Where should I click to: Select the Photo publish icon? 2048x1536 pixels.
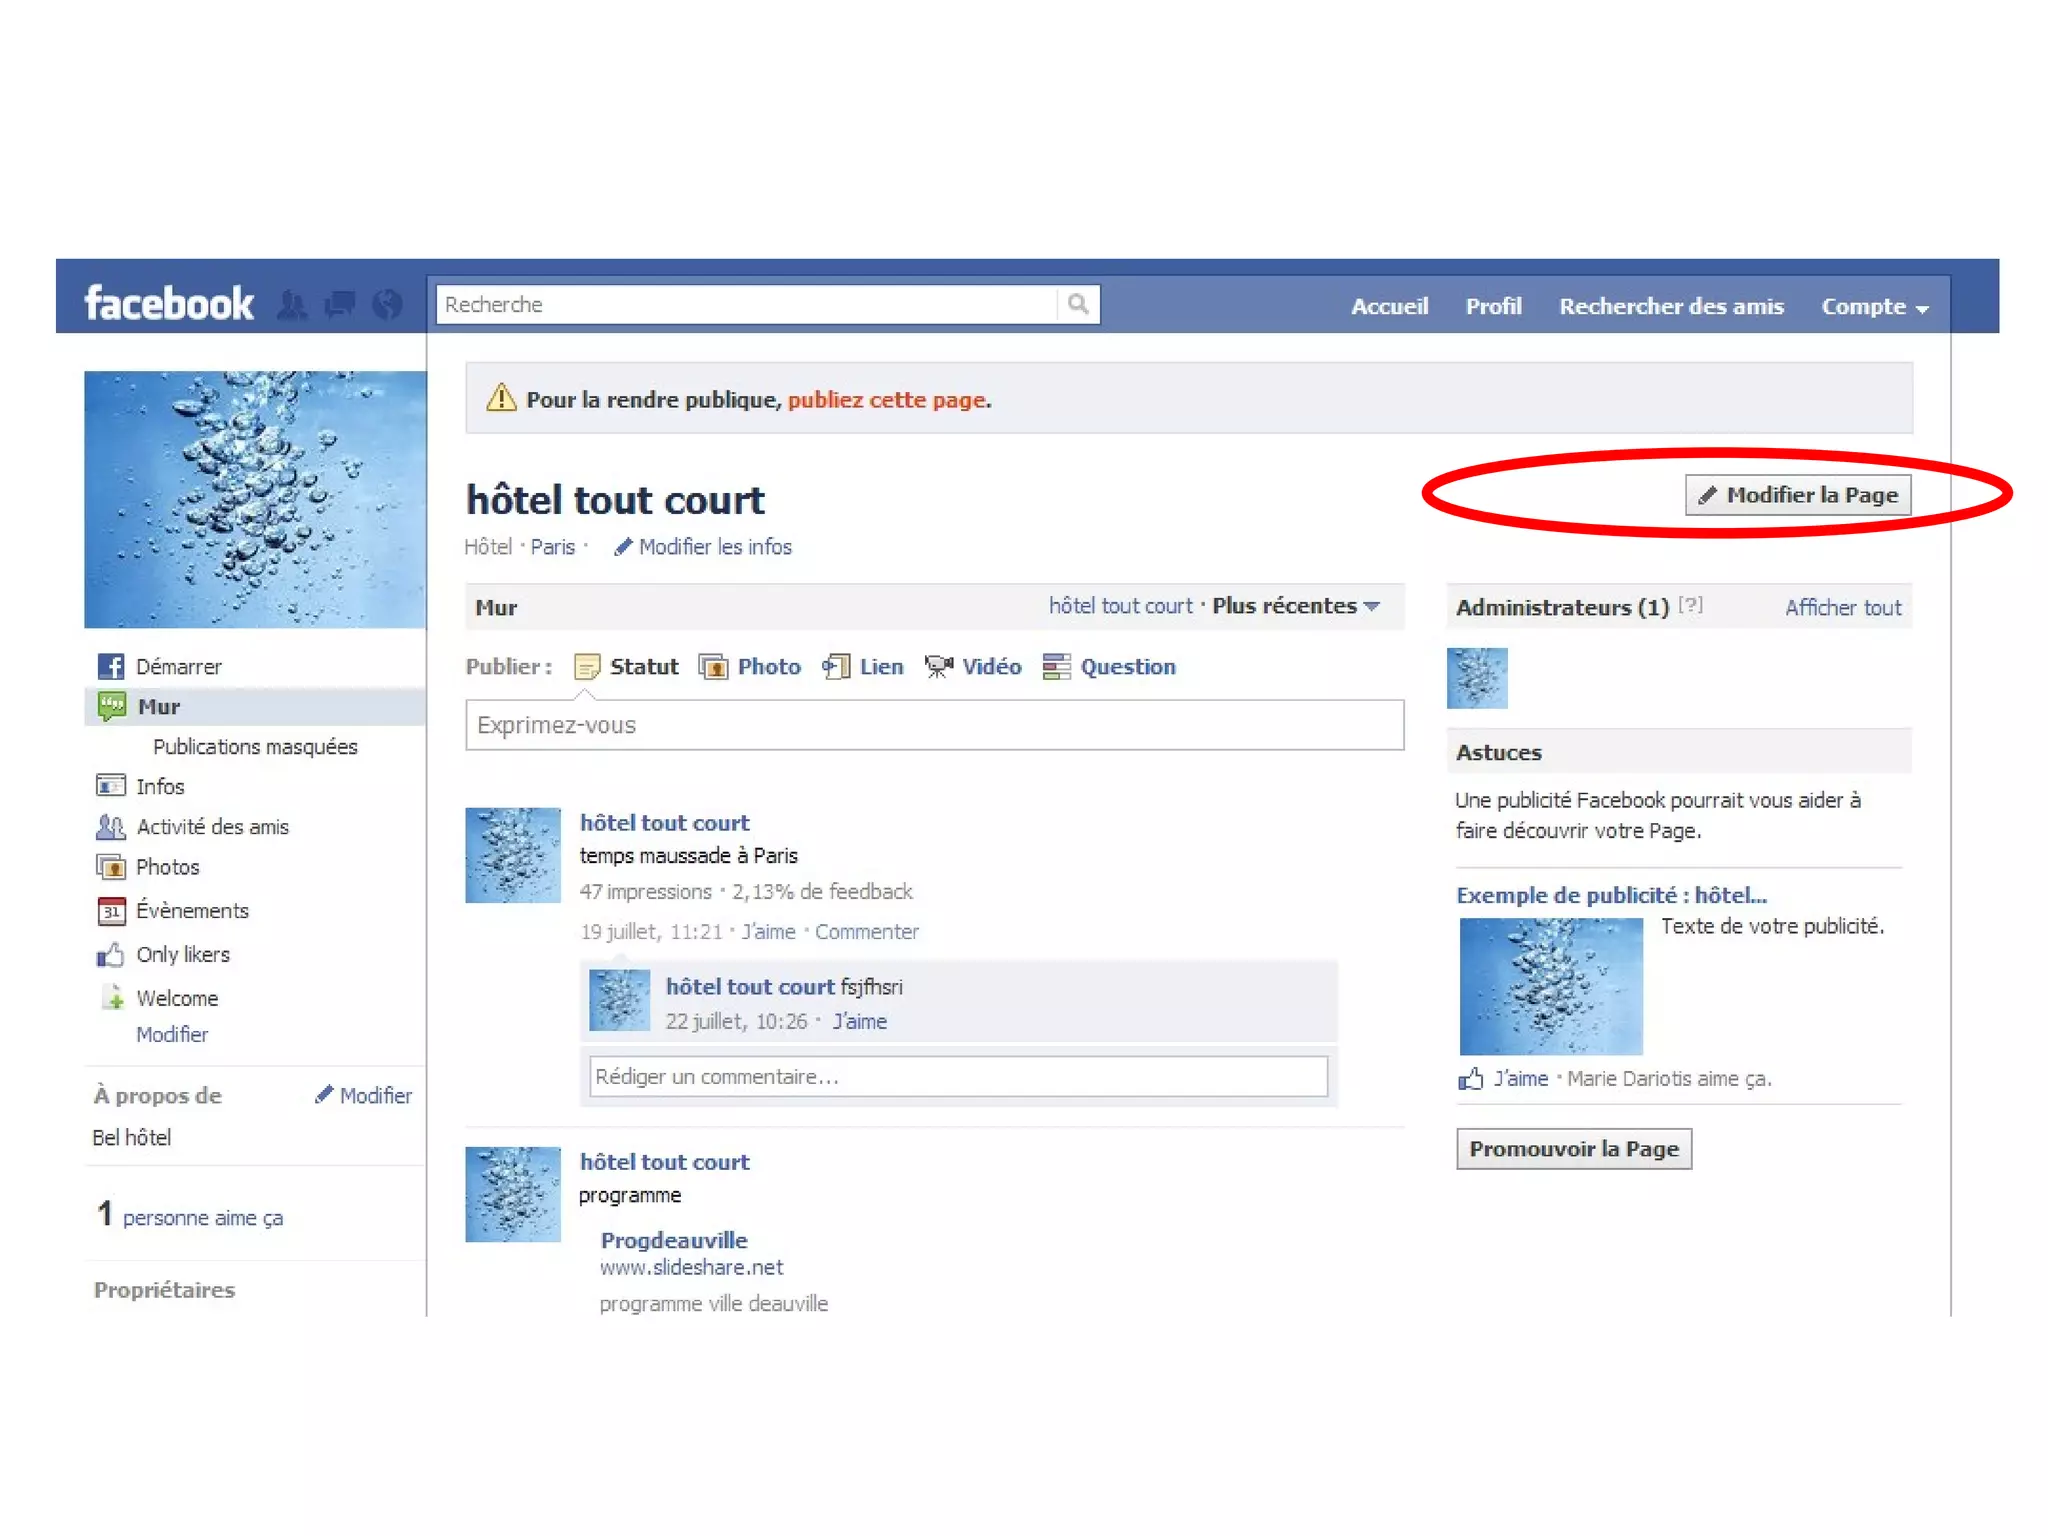point(713,667)
